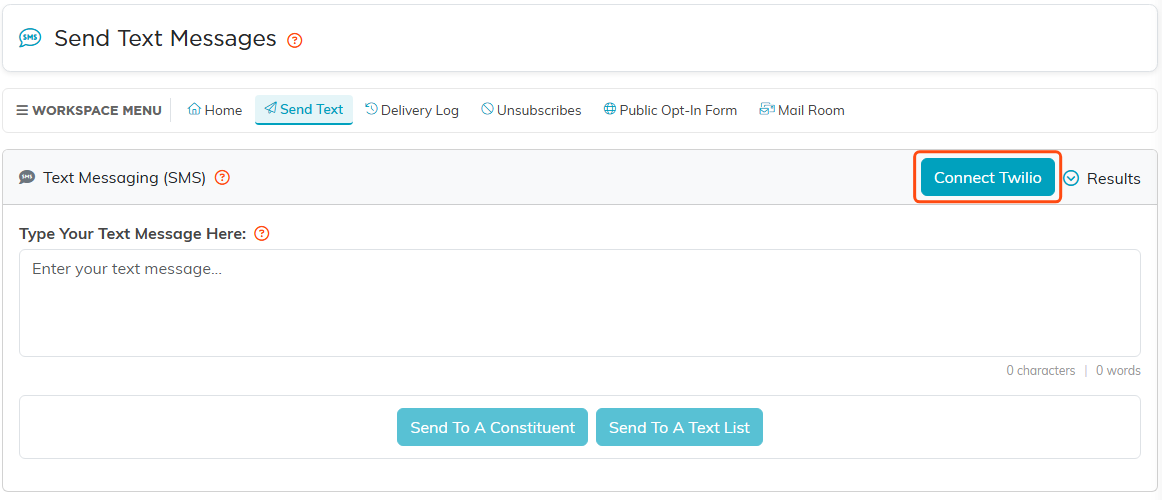This screenshot has height=500, width=1162.
Task: Click the globe icon for Public Opt-In Form
Action: pyautogui.click(x=610, y=110)
